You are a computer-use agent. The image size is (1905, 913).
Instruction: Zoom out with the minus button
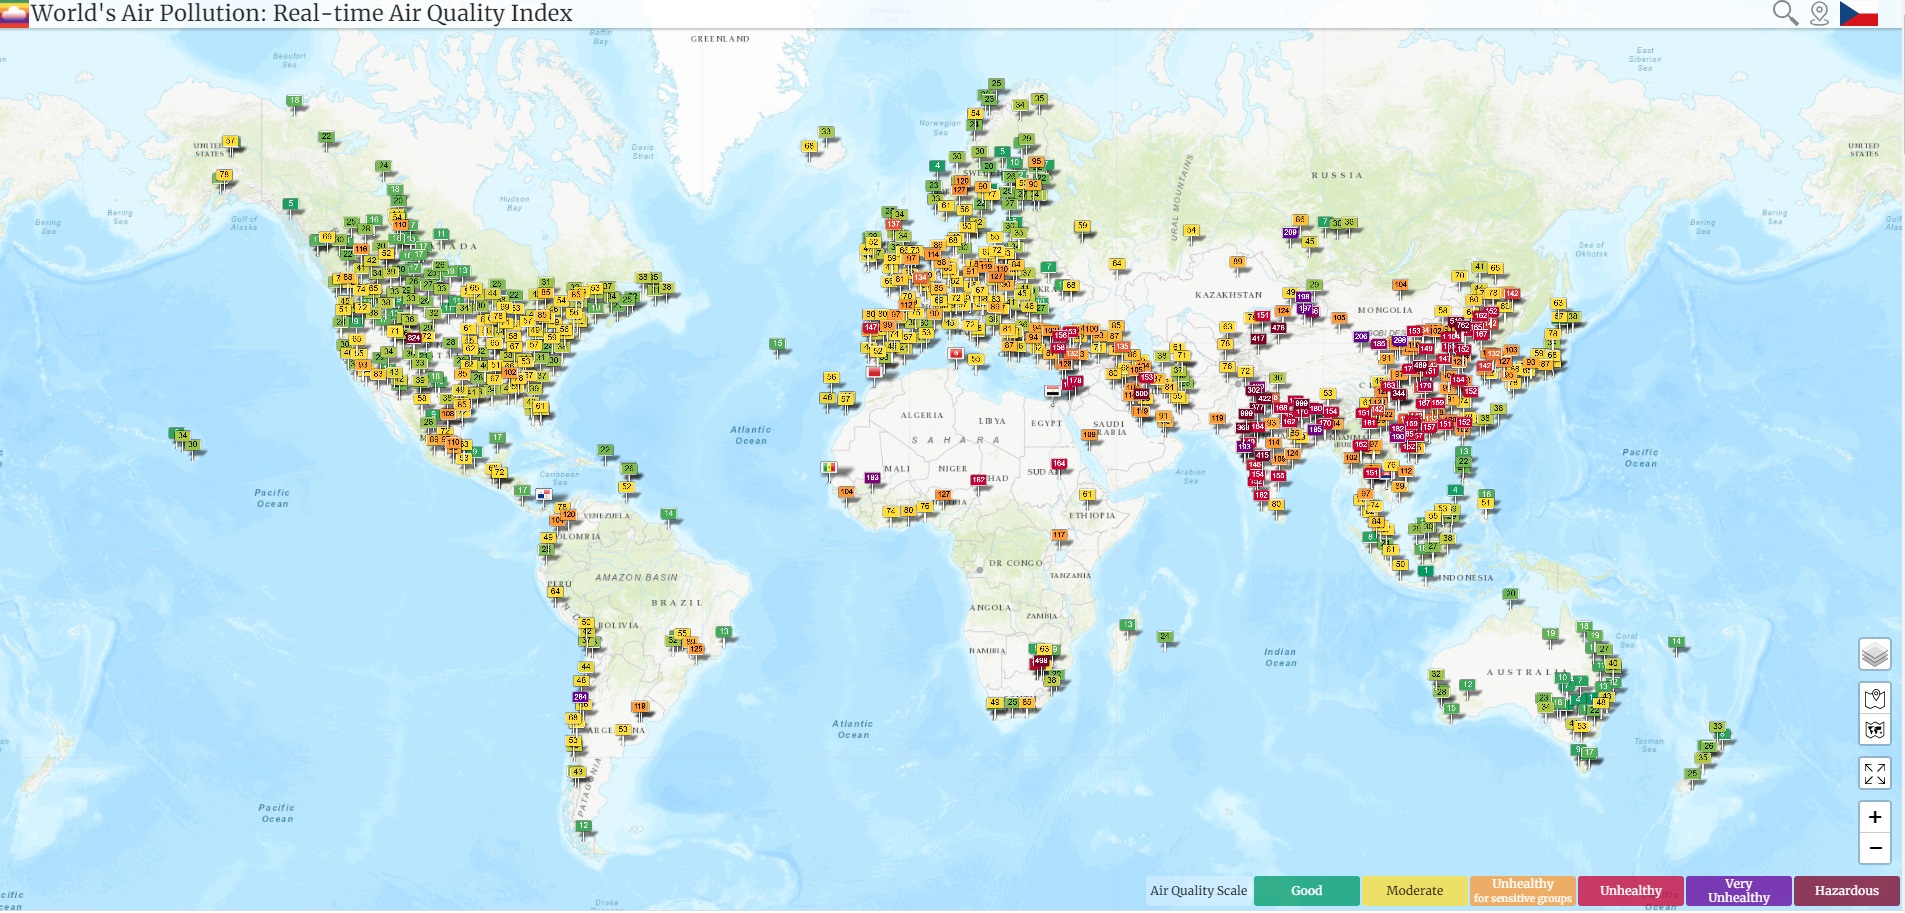tap(1874, 848)
